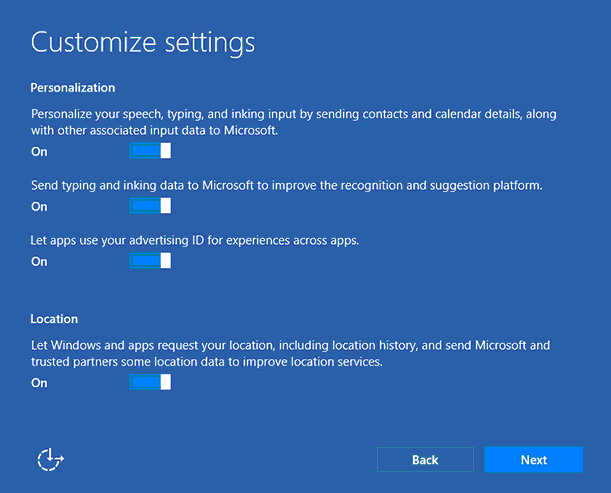611x493 pixels.
Task: Toggle off the advertising ID switch
Action: point(150,261)
